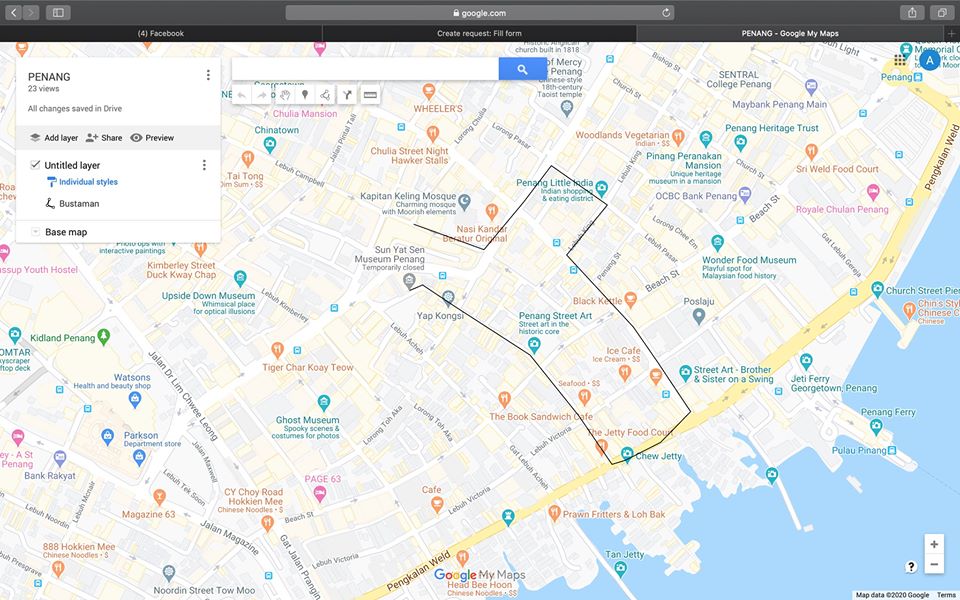Click the Woodlands Vegetarian restaurant marker
This screenshot has width=960, height=600.
coord(678,137)
